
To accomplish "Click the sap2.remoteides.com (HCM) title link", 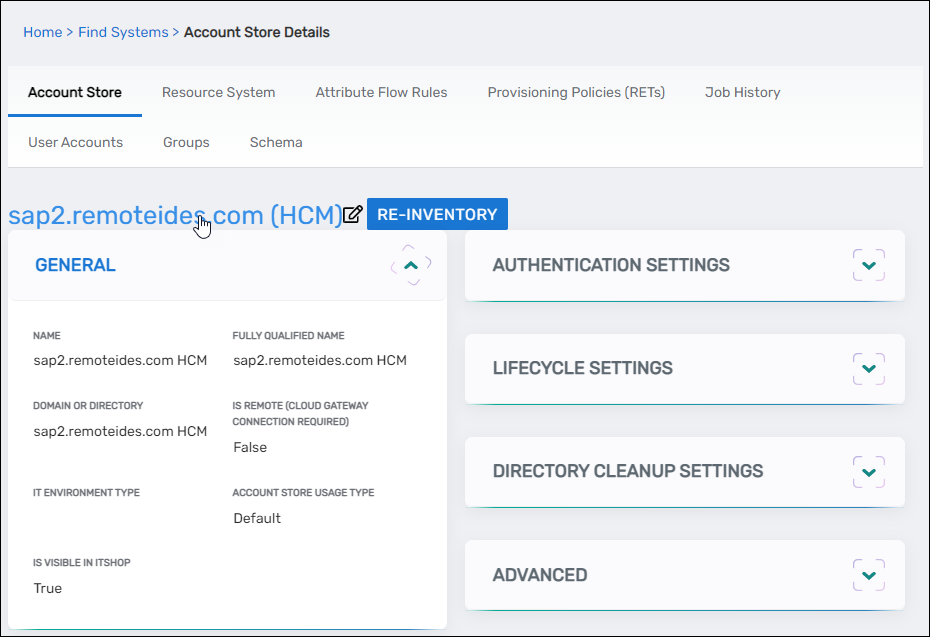I will pos(175,215).
